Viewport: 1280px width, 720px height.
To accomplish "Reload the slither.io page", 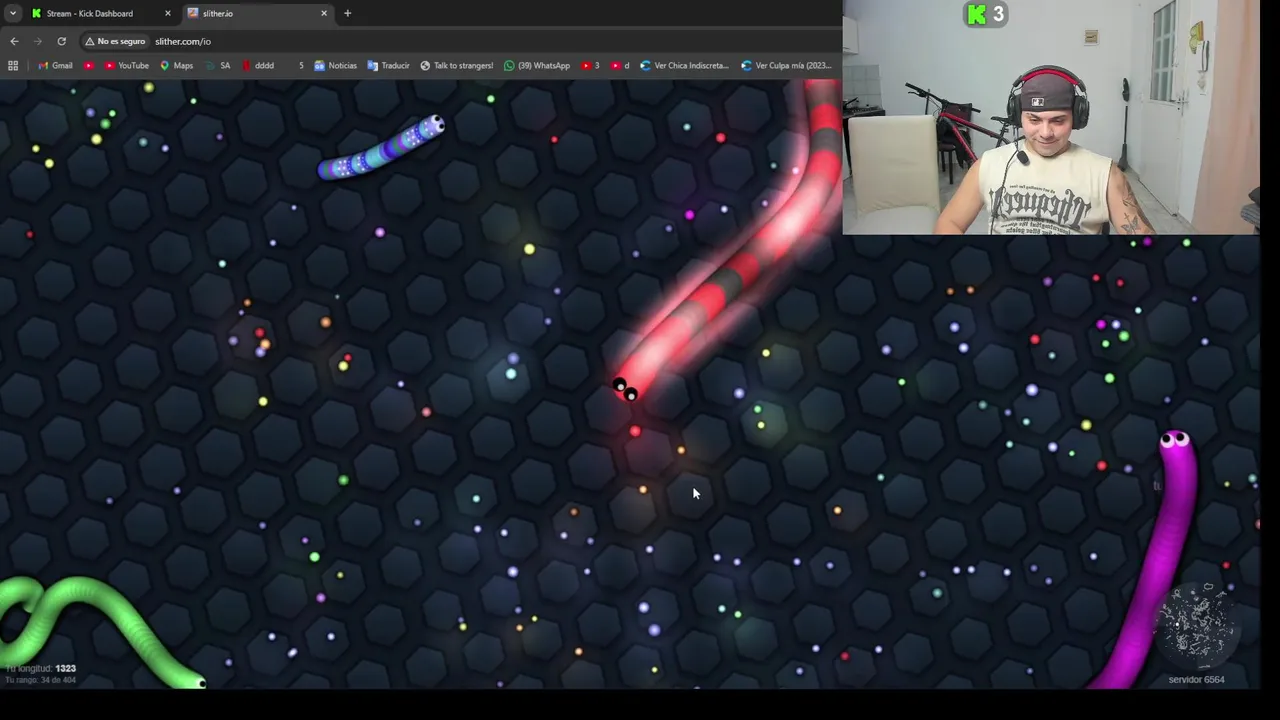I will 61,41.
